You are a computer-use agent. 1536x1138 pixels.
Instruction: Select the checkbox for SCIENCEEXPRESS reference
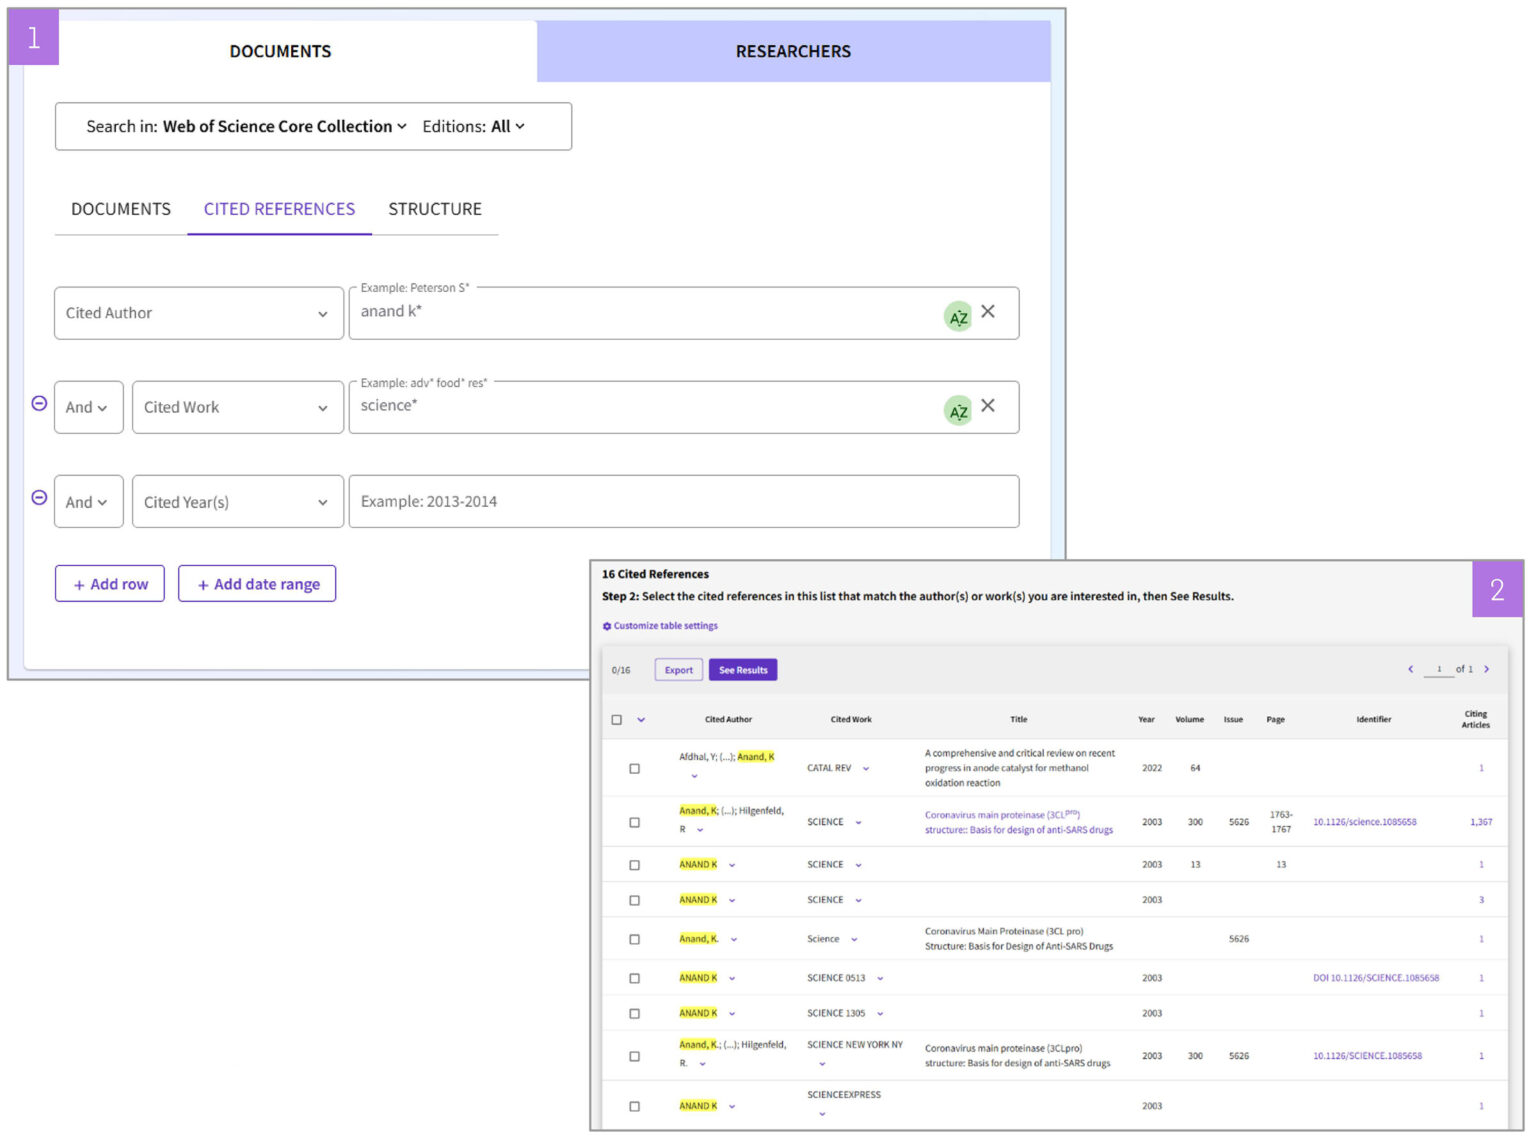[x=634, y=1107]
